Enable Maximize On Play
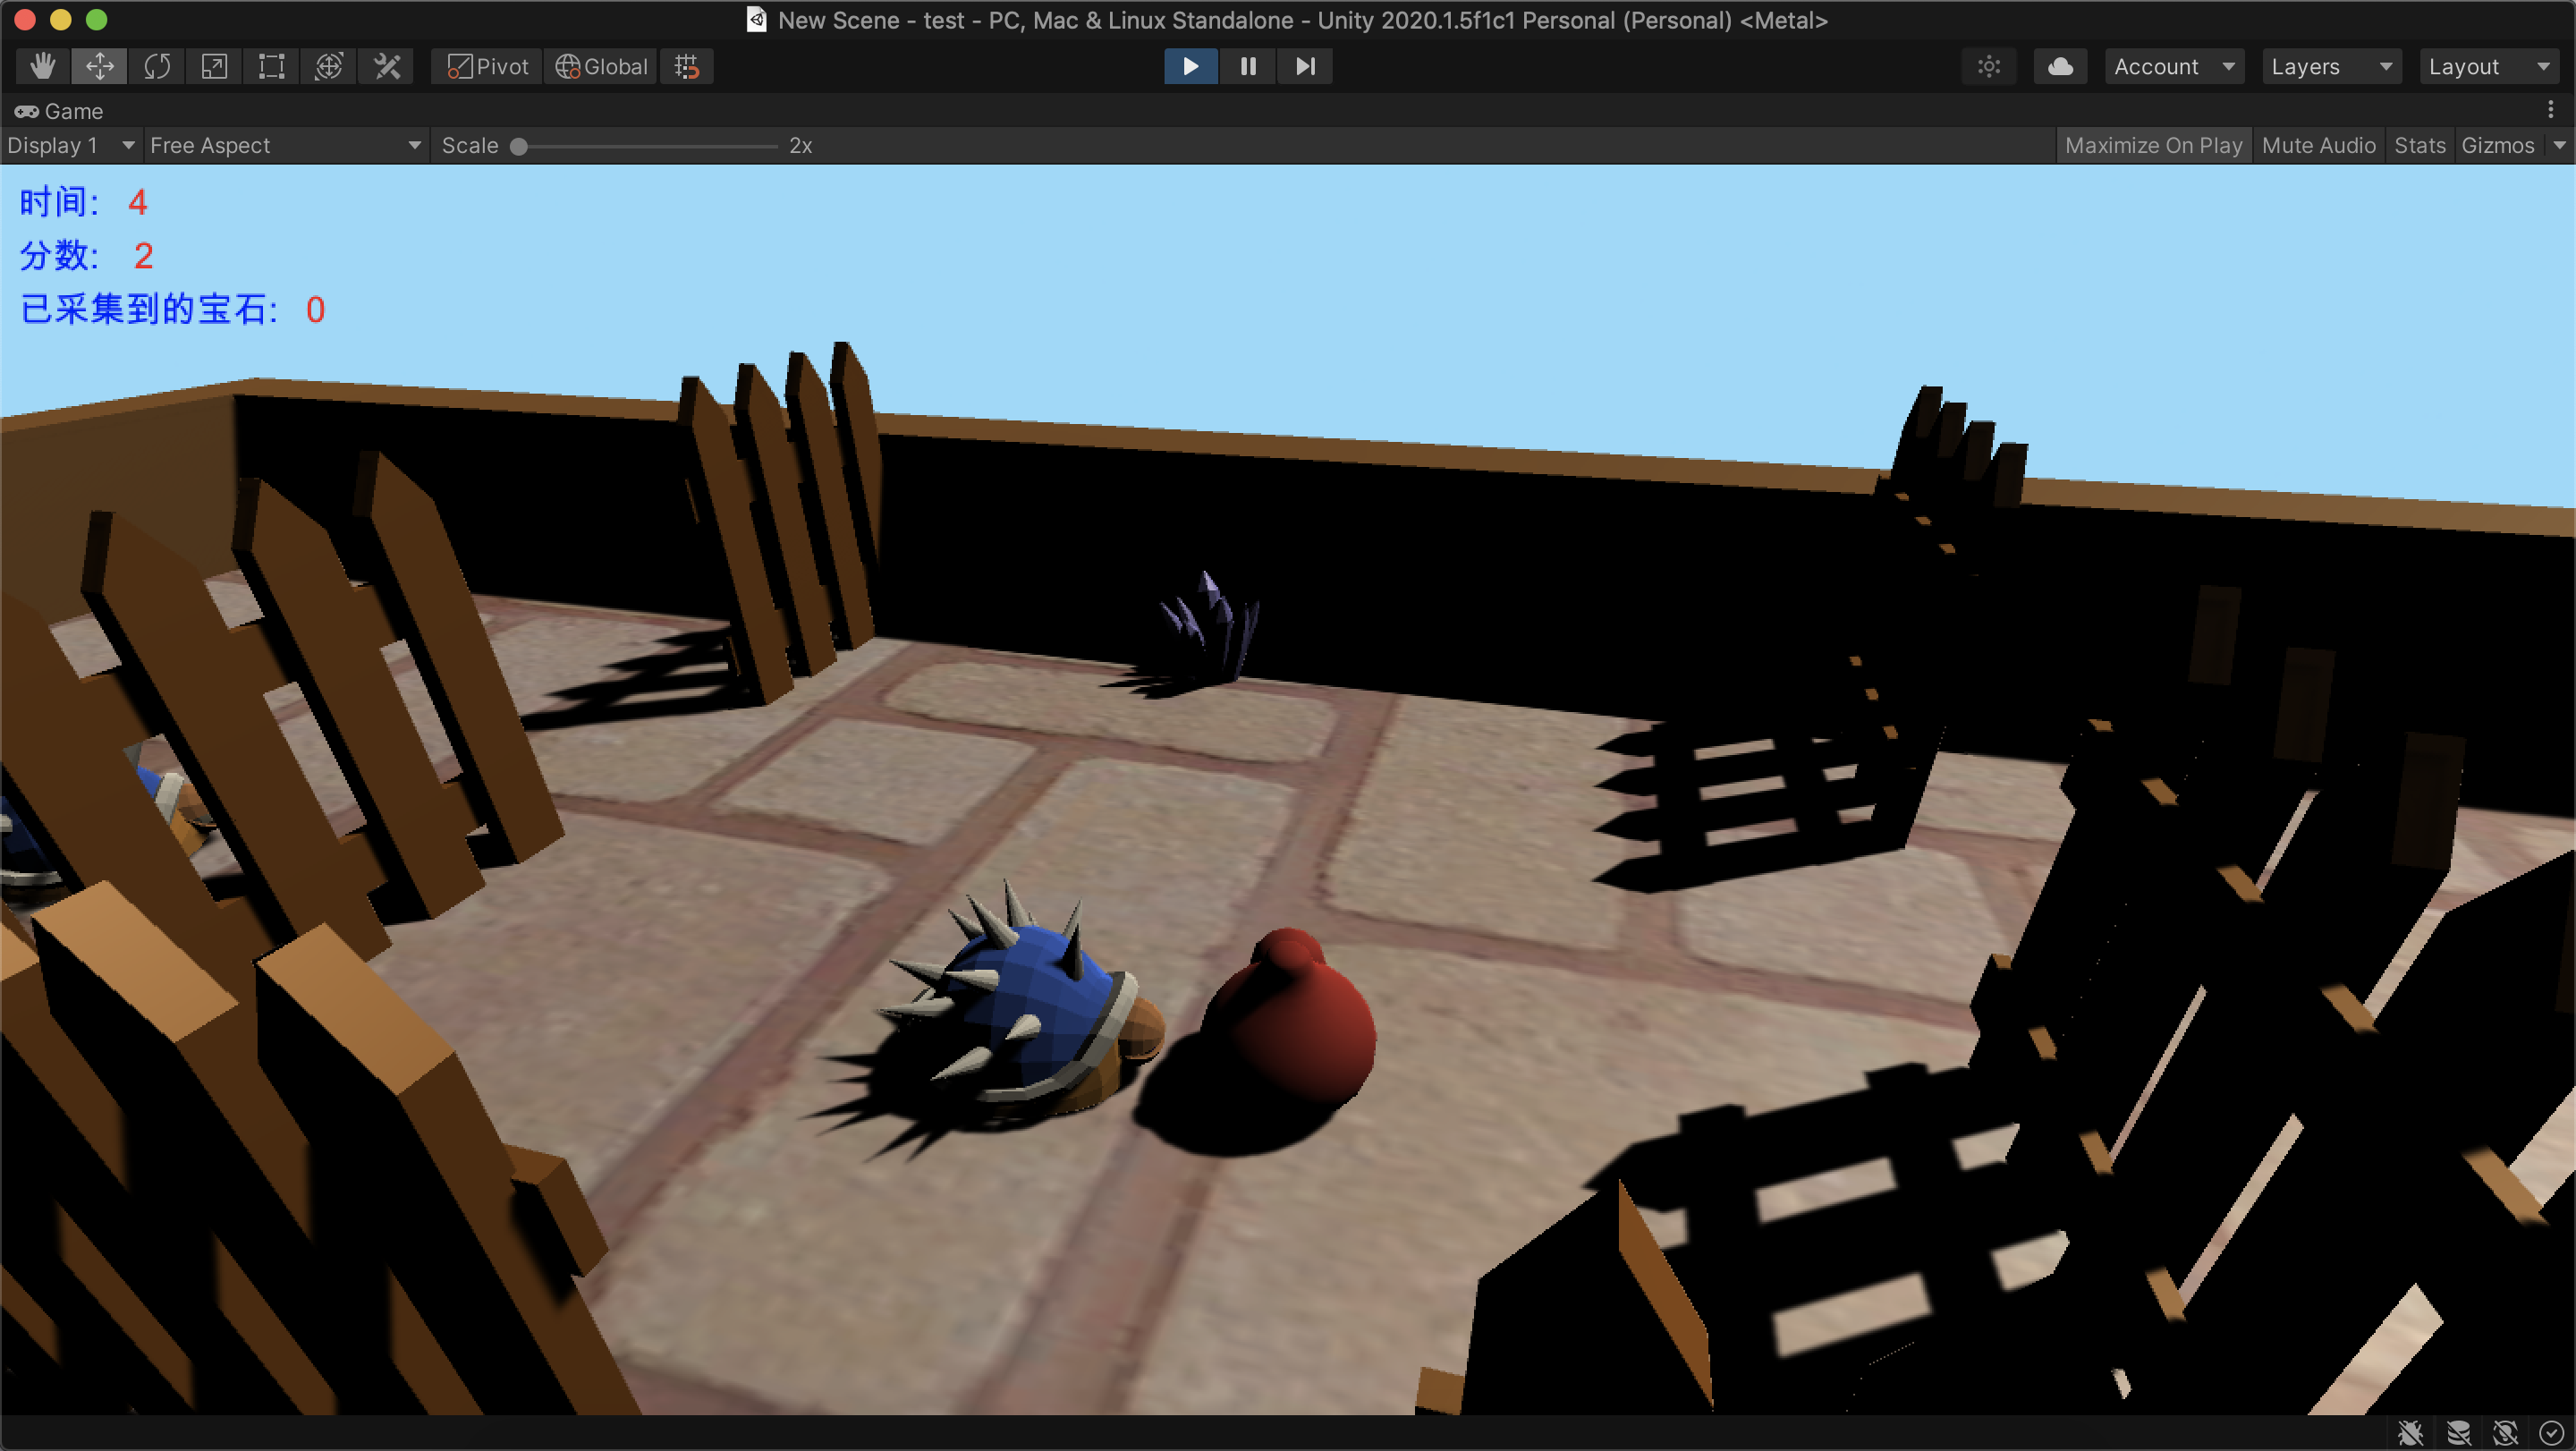2576x1451 pixels. (x=2153, y=146)
